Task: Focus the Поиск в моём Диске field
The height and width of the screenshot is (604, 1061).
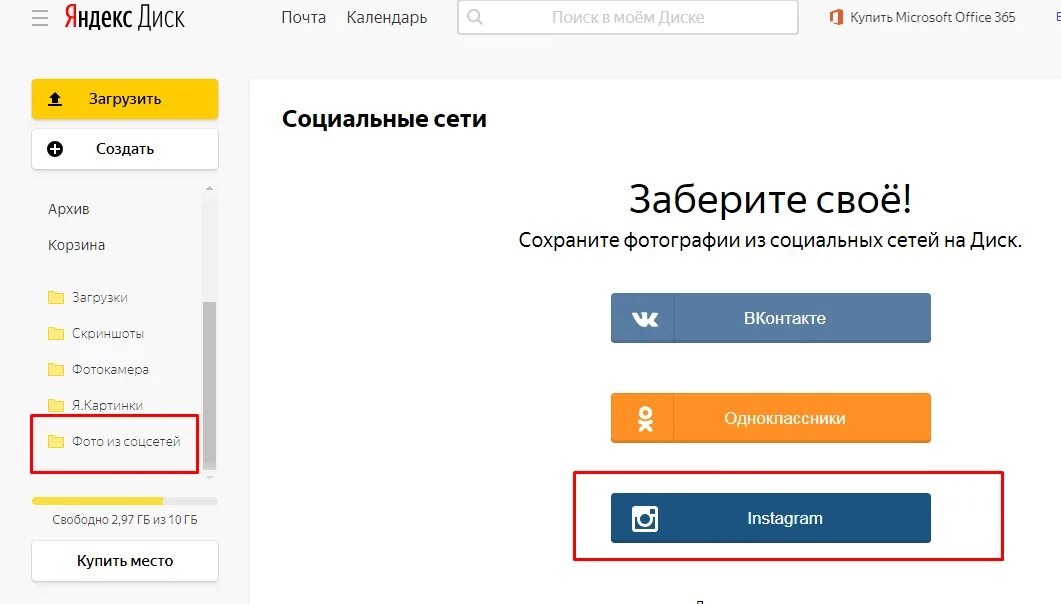Action: click(628, 17)
